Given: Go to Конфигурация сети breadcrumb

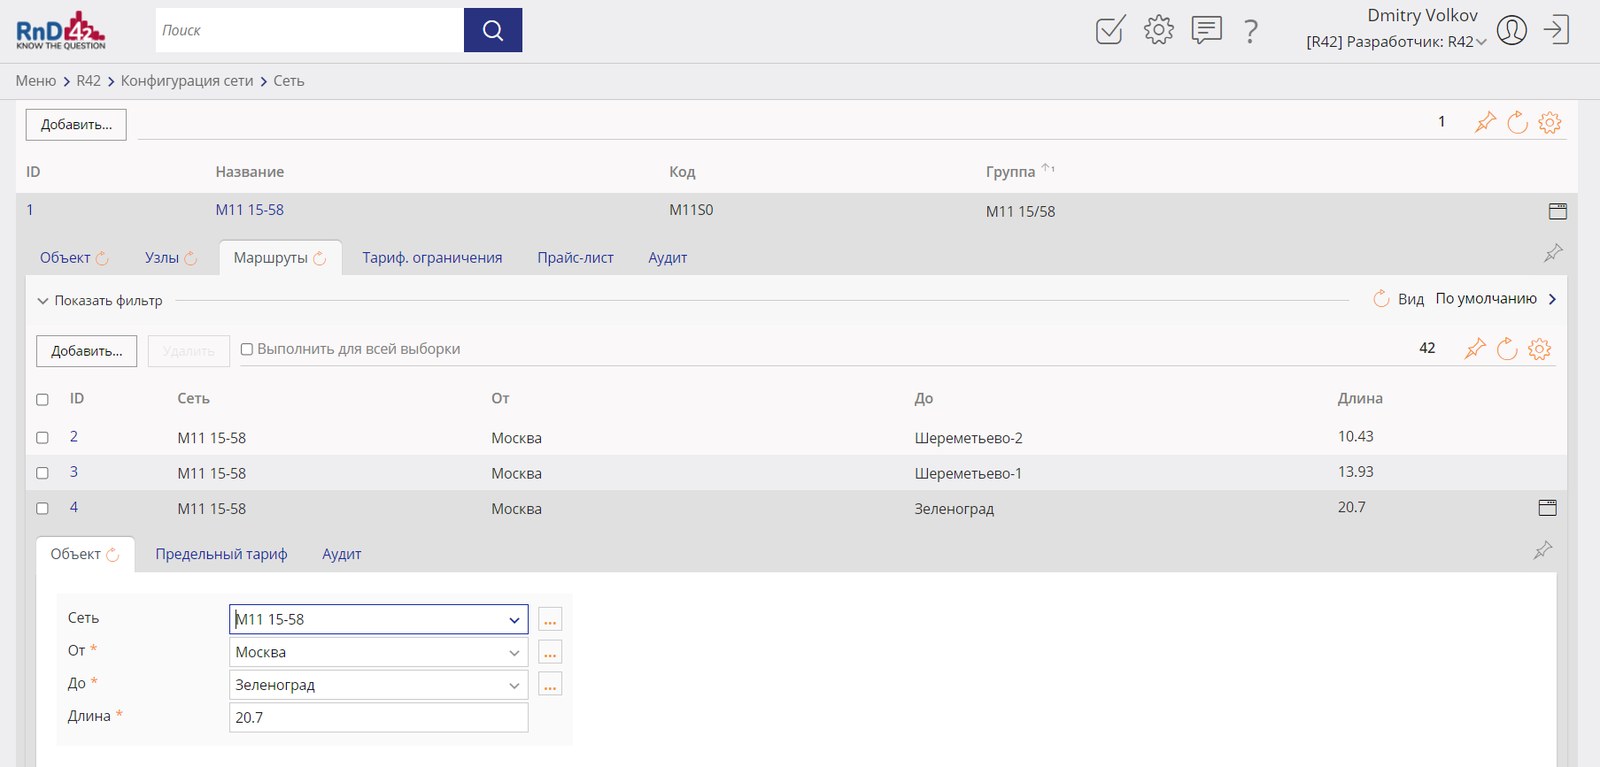Looking at the screenshot, I should 187,81.
